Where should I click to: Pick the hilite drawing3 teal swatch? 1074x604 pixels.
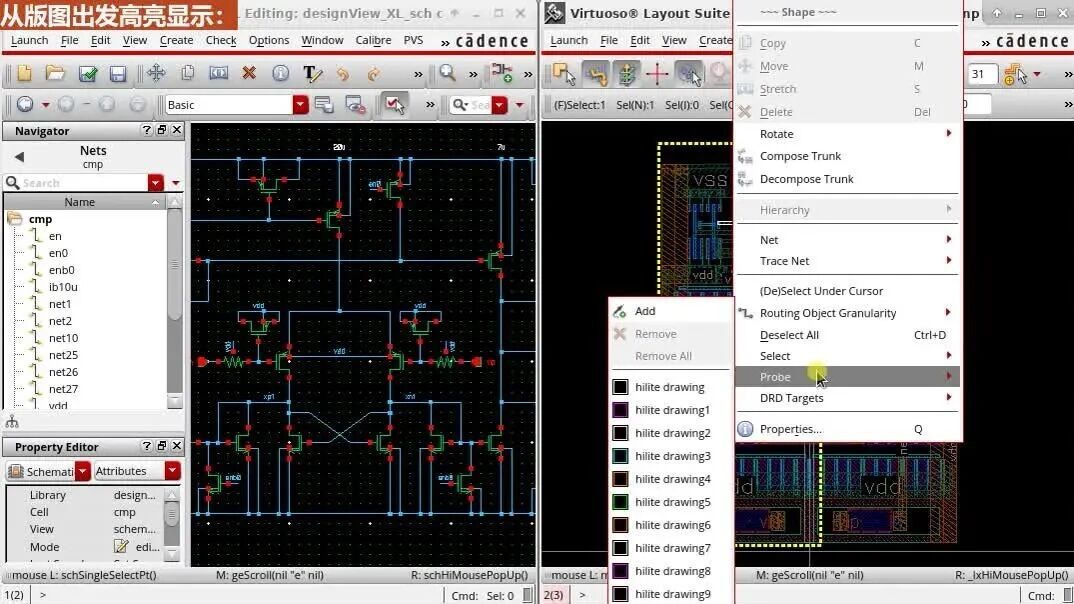pyautogui.click(x=620, y=456)
